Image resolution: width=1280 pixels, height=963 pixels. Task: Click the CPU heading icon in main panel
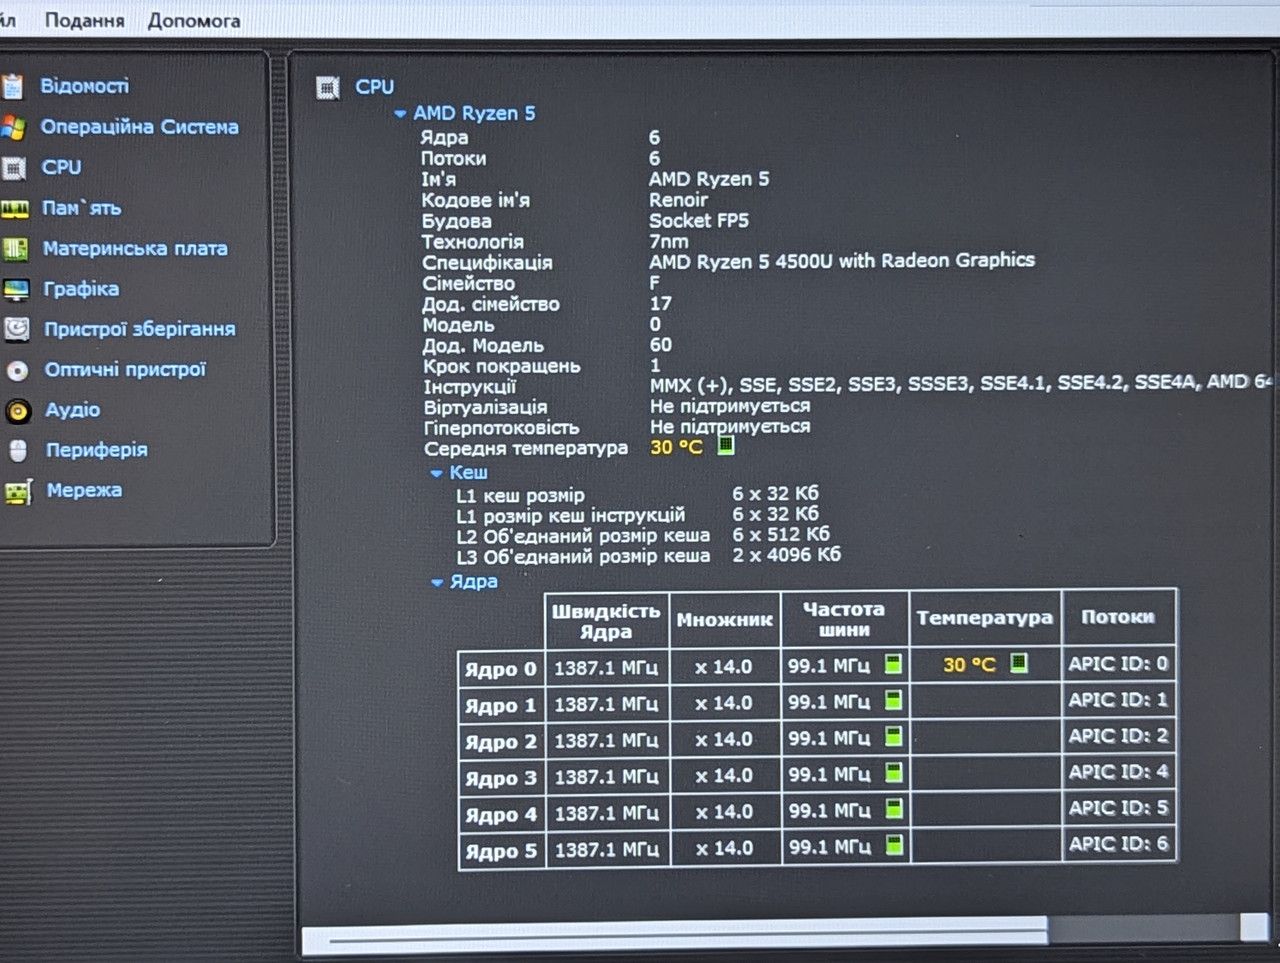[x=327, y=88]
